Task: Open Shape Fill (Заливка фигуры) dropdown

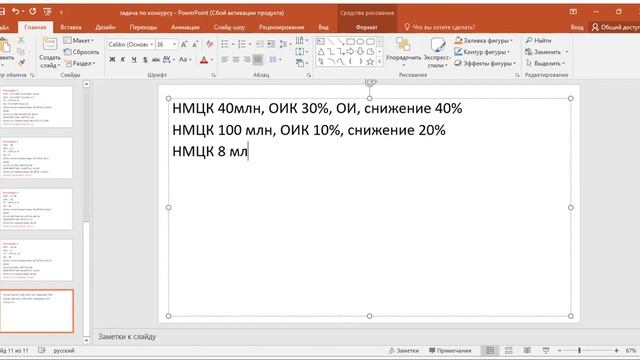Action: point(483,40)
